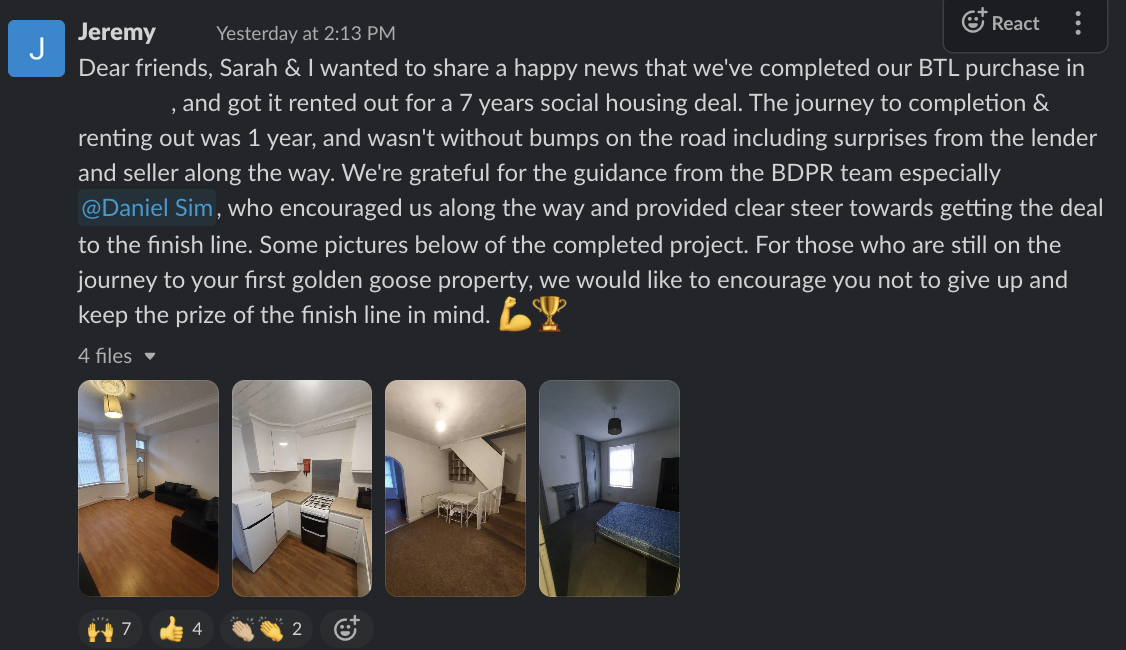
Task: Toggle the raised hands reaction with 7
Action: point(110,629)
